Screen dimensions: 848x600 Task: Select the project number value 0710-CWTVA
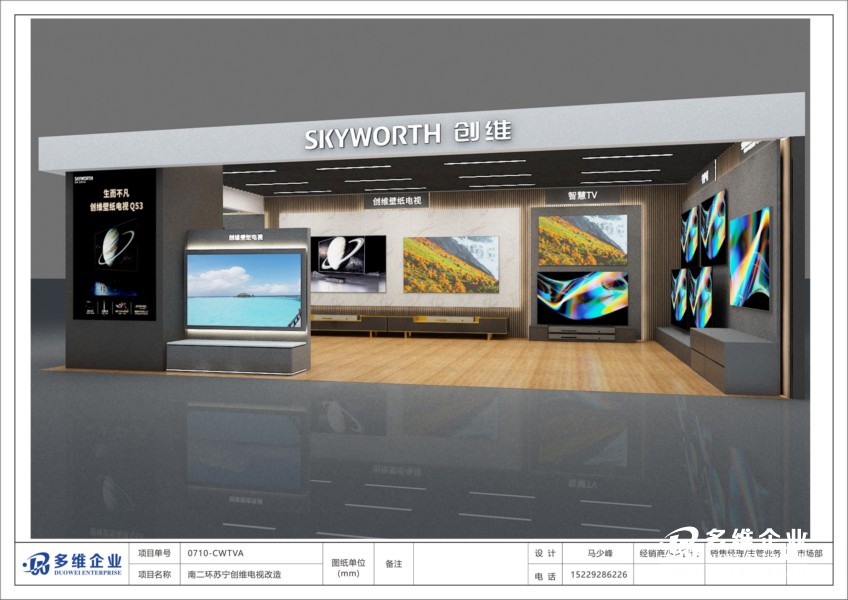coord(215,553)
